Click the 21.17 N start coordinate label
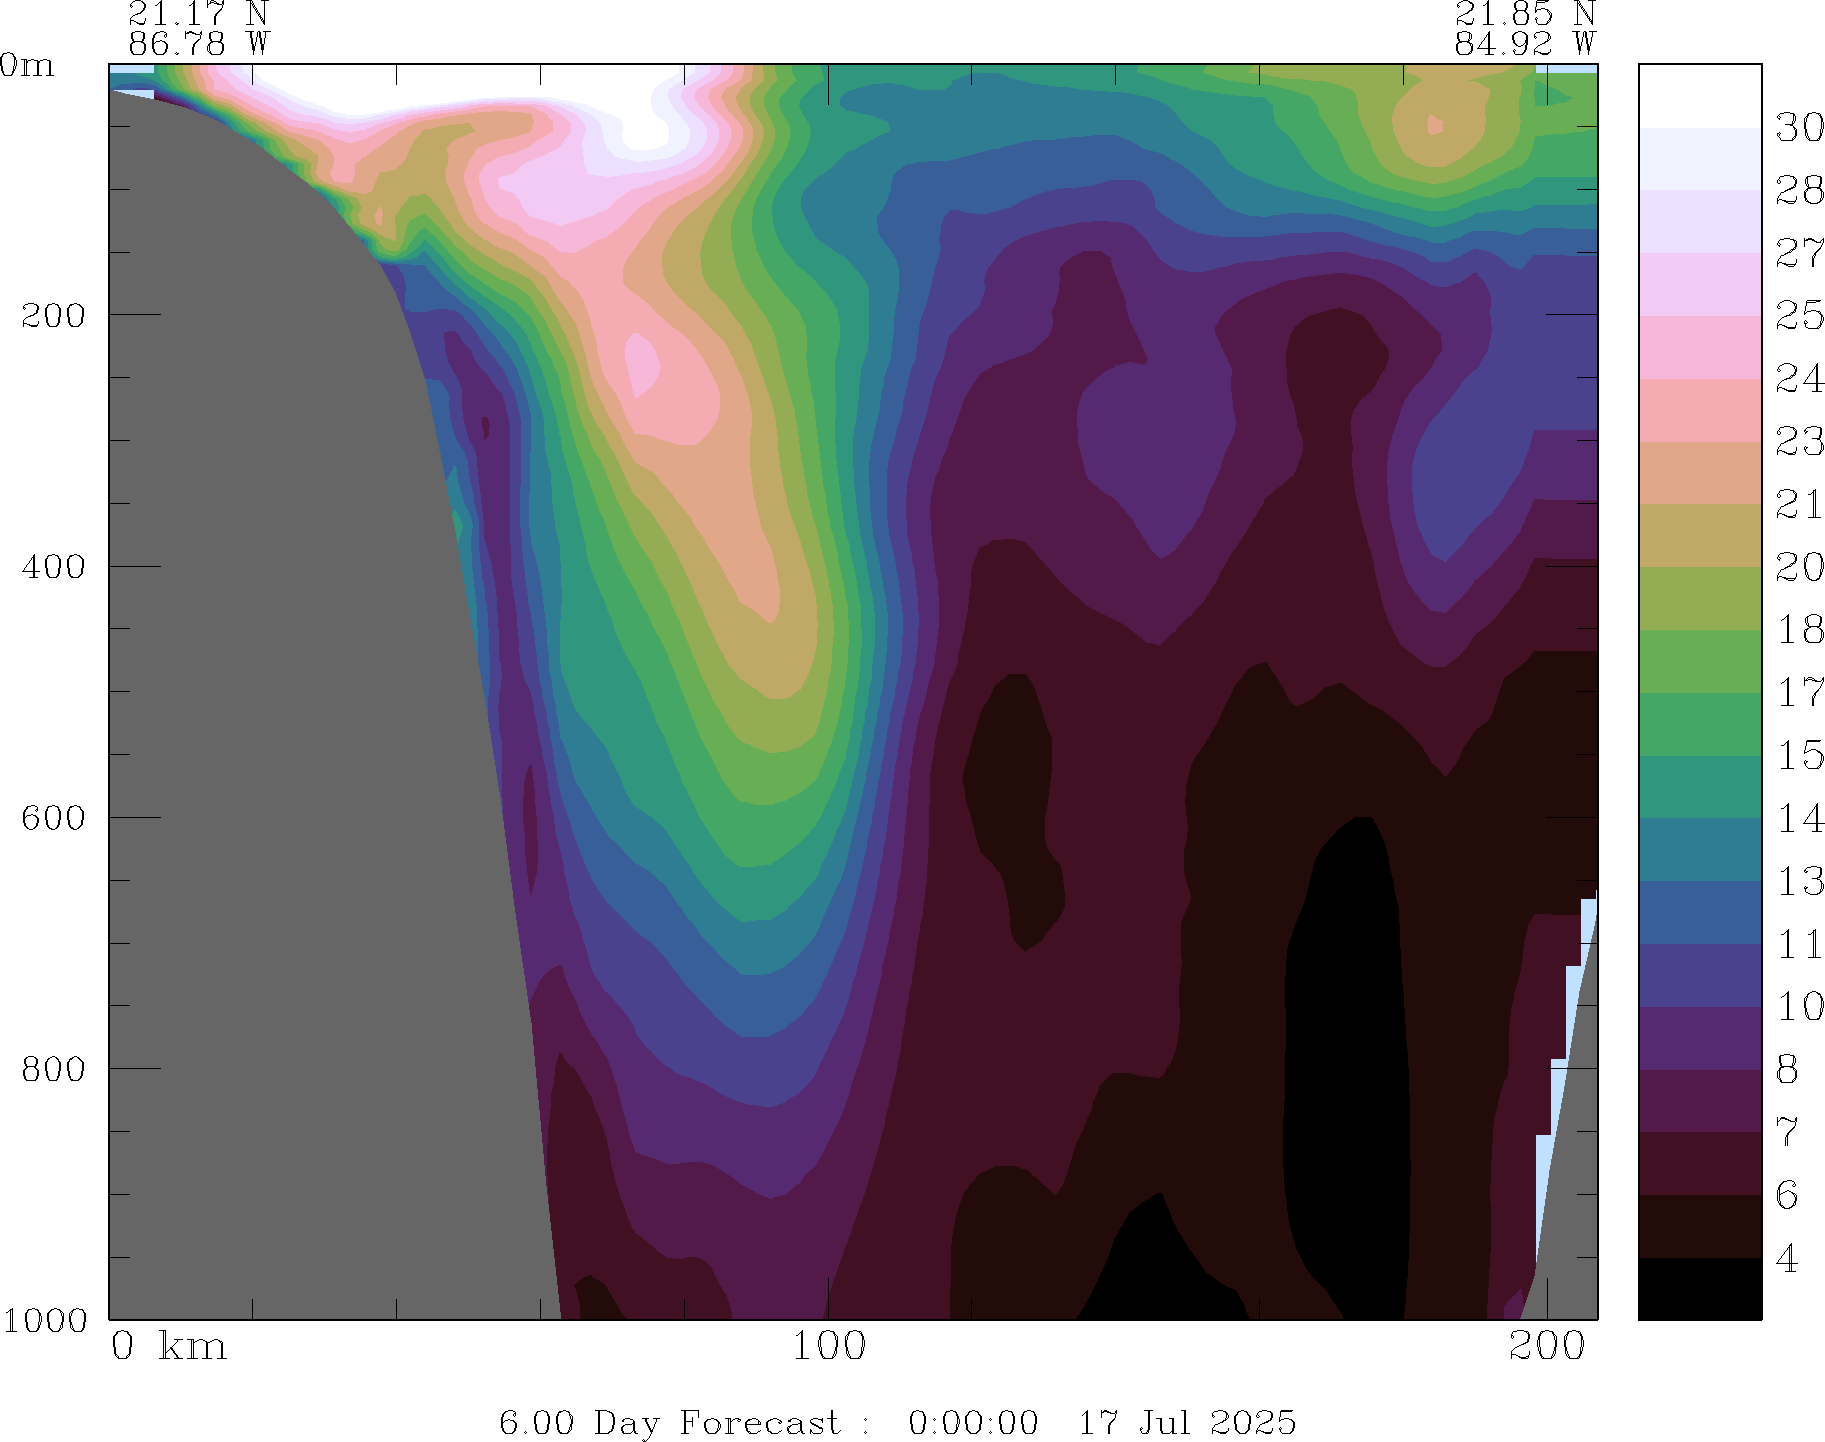 pos(198,14)
